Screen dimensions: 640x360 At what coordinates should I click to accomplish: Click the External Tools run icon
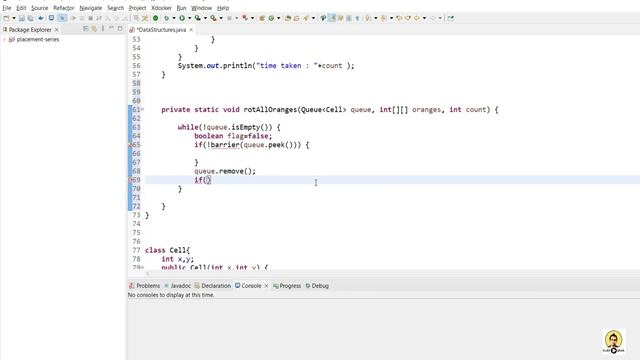tap(213, 18)
